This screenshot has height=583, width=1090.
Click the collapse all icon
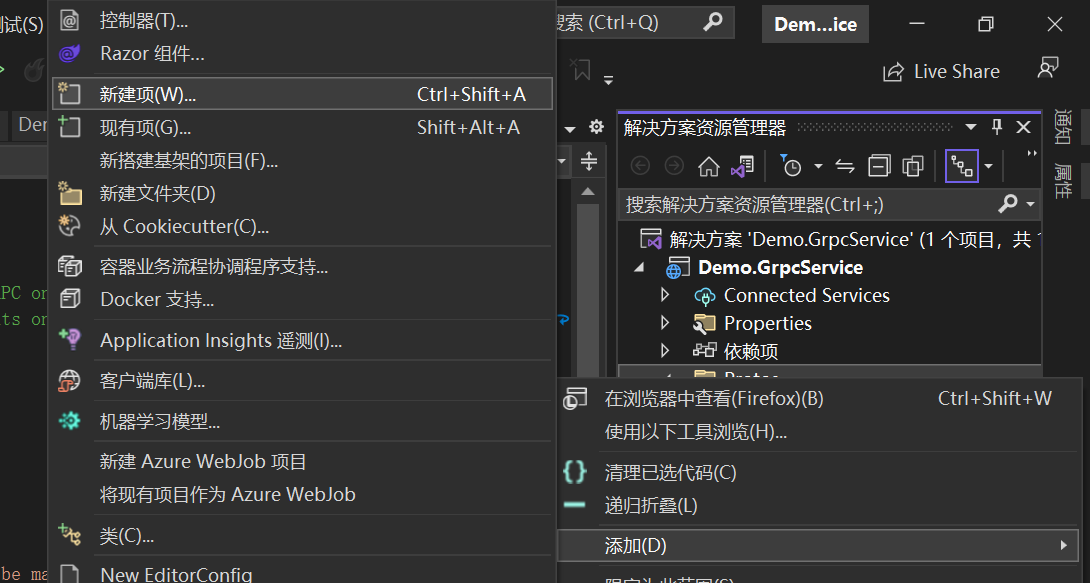click(x=879, y=166)
